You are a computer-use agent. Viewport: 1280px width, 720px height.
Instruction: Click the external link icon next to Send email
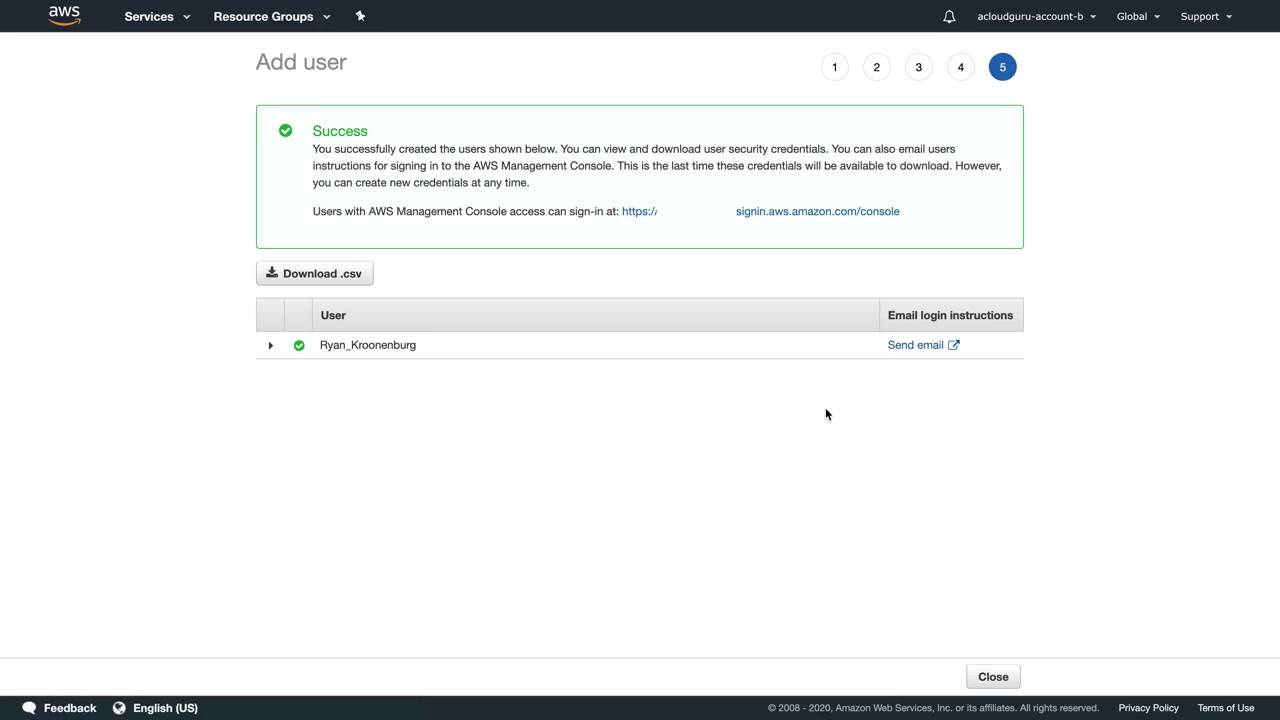tap(954, 345)
